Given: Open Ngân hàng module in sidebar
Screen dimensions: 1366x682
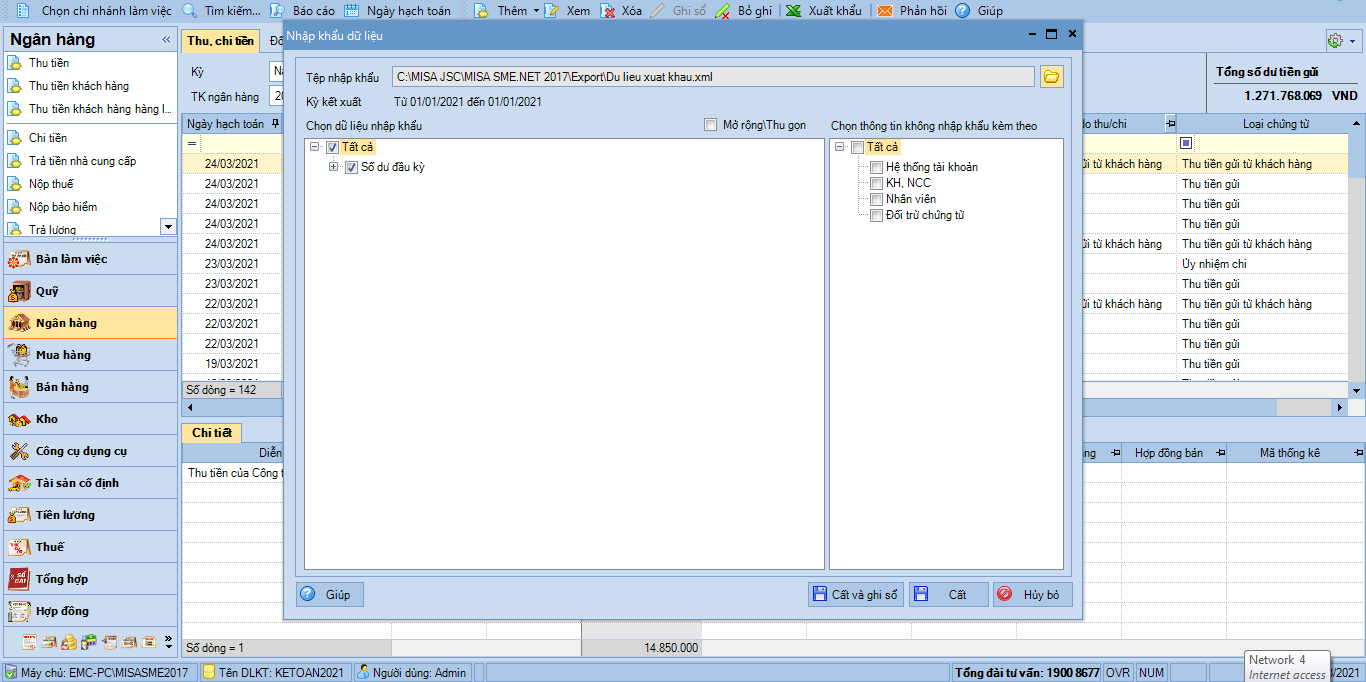Looking at the screenshot, I should pyautogui.click(x=90, y=323).
